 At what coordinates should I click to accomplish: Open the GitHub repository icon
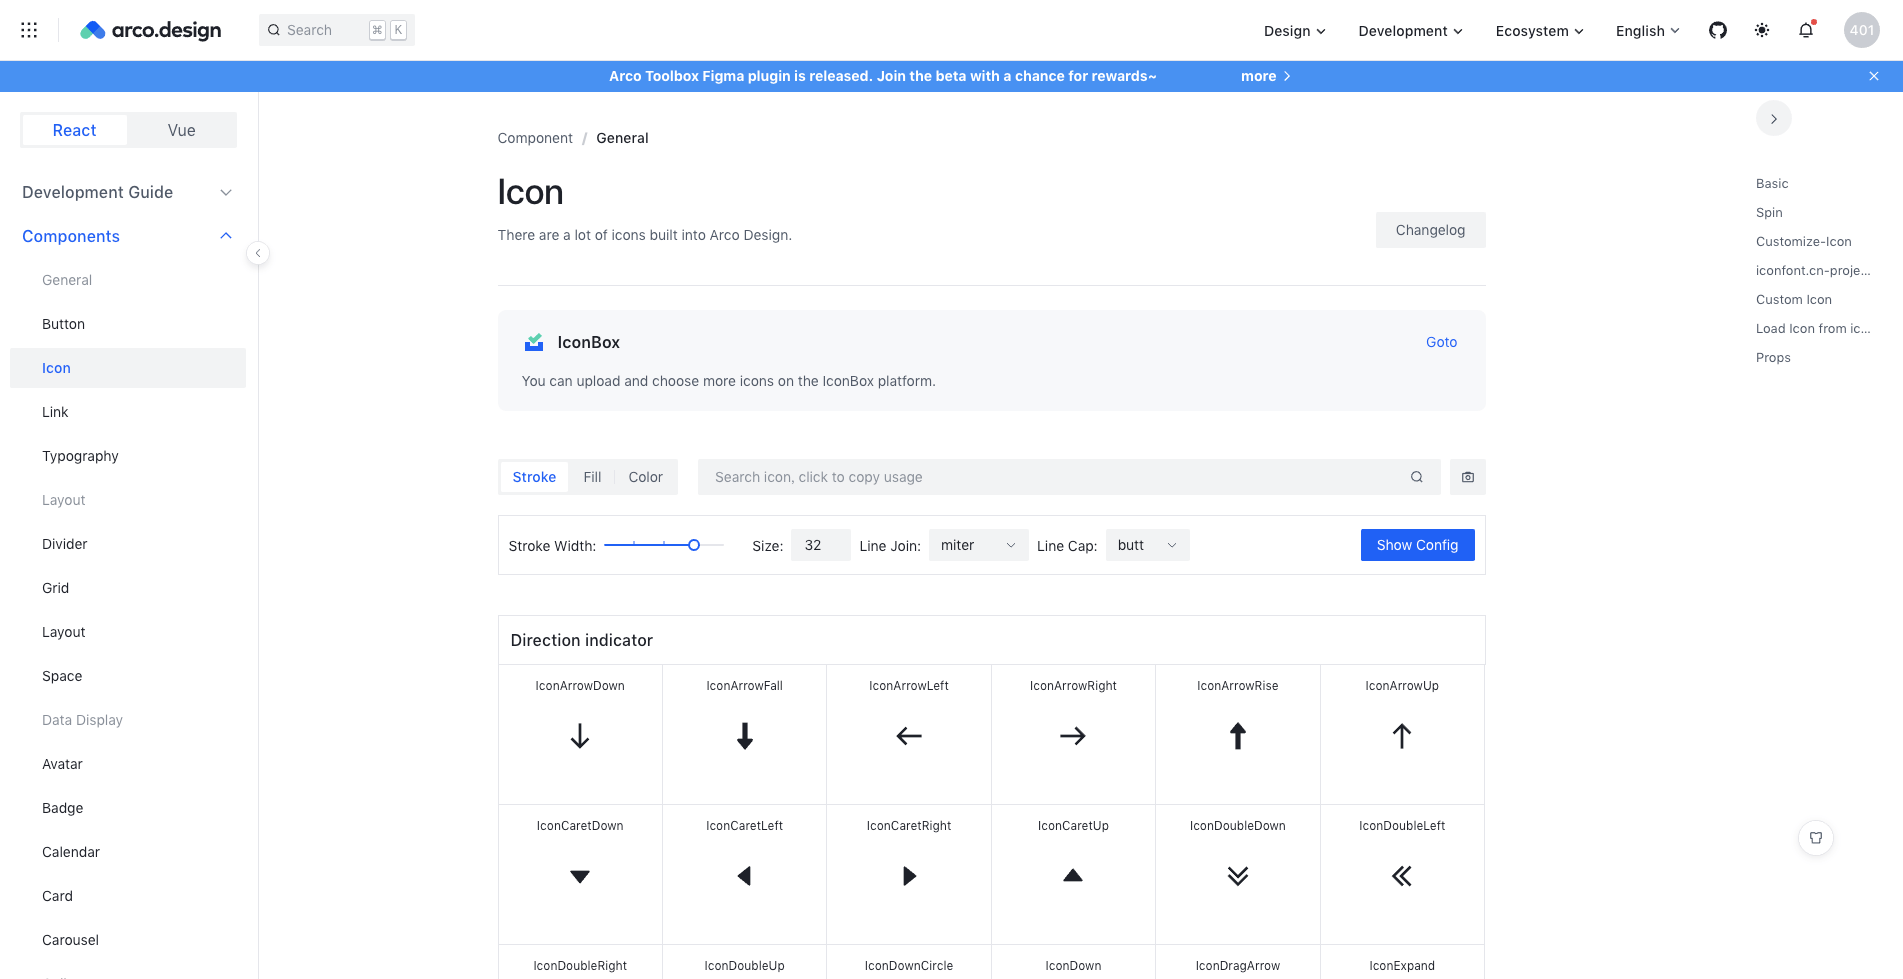click(x=1718, y=30)
